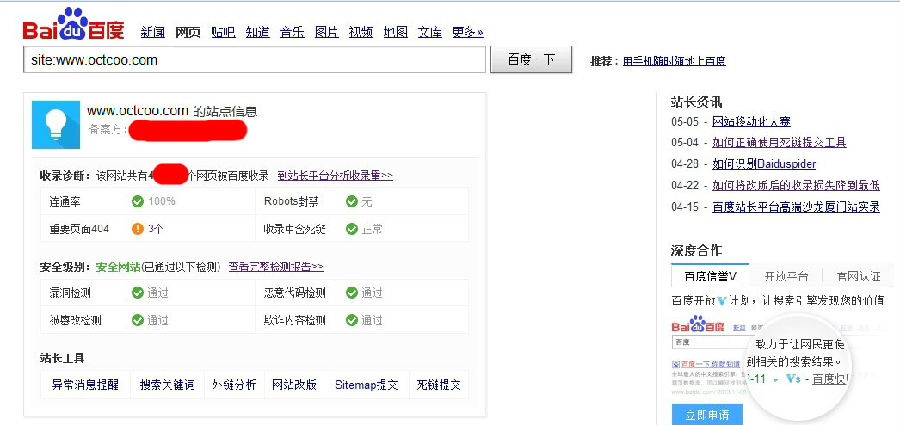Viewport: 900px width, 425px height.
Task: Open the 图片 navigation link
Action: pyautogui.click(x=327, y=32)
